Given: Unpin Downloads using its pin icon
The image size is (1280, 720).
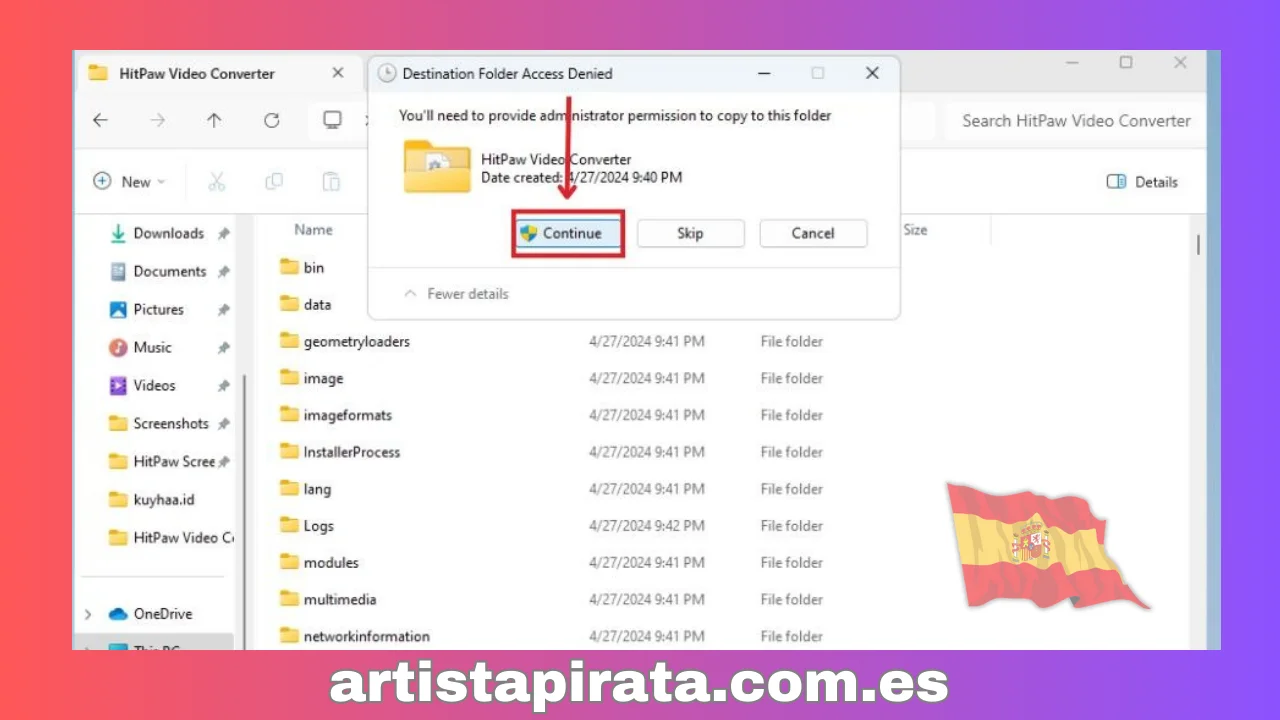Looking at the screenshot, I should pyautogui.click(x=224, y=233).
